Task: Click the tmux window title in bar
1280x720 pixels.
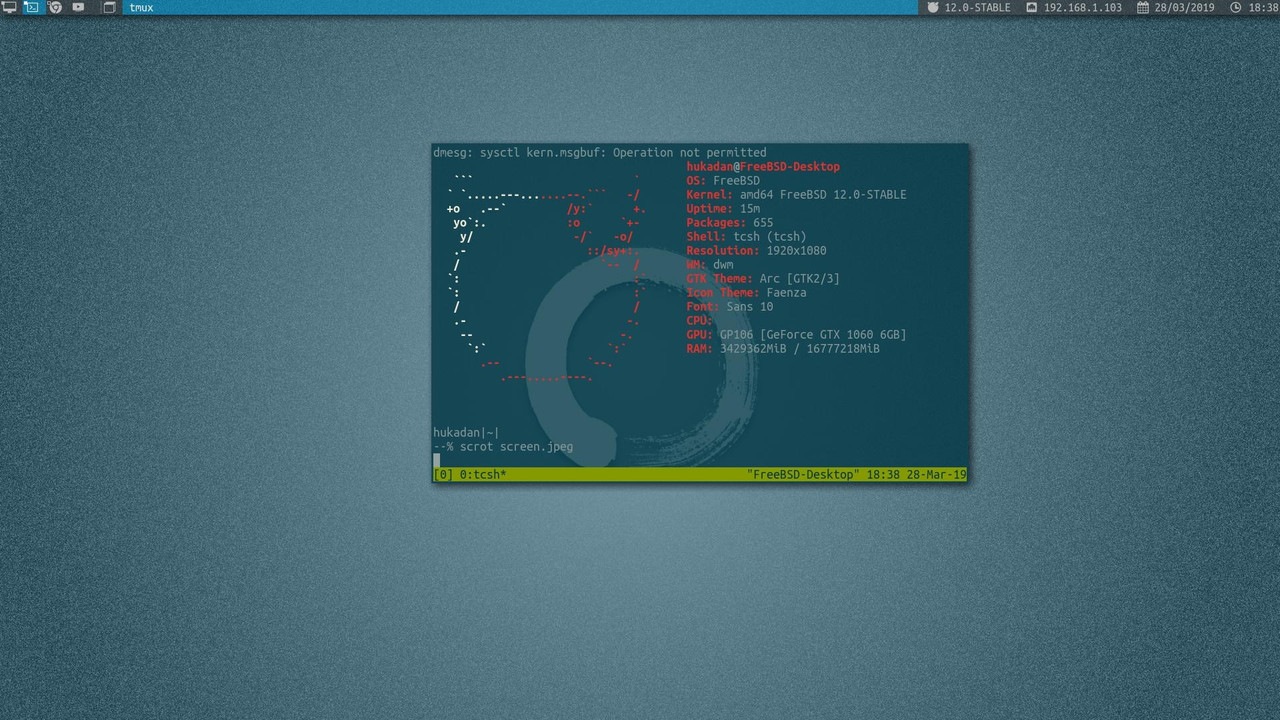Action: [x=141, y=7]
